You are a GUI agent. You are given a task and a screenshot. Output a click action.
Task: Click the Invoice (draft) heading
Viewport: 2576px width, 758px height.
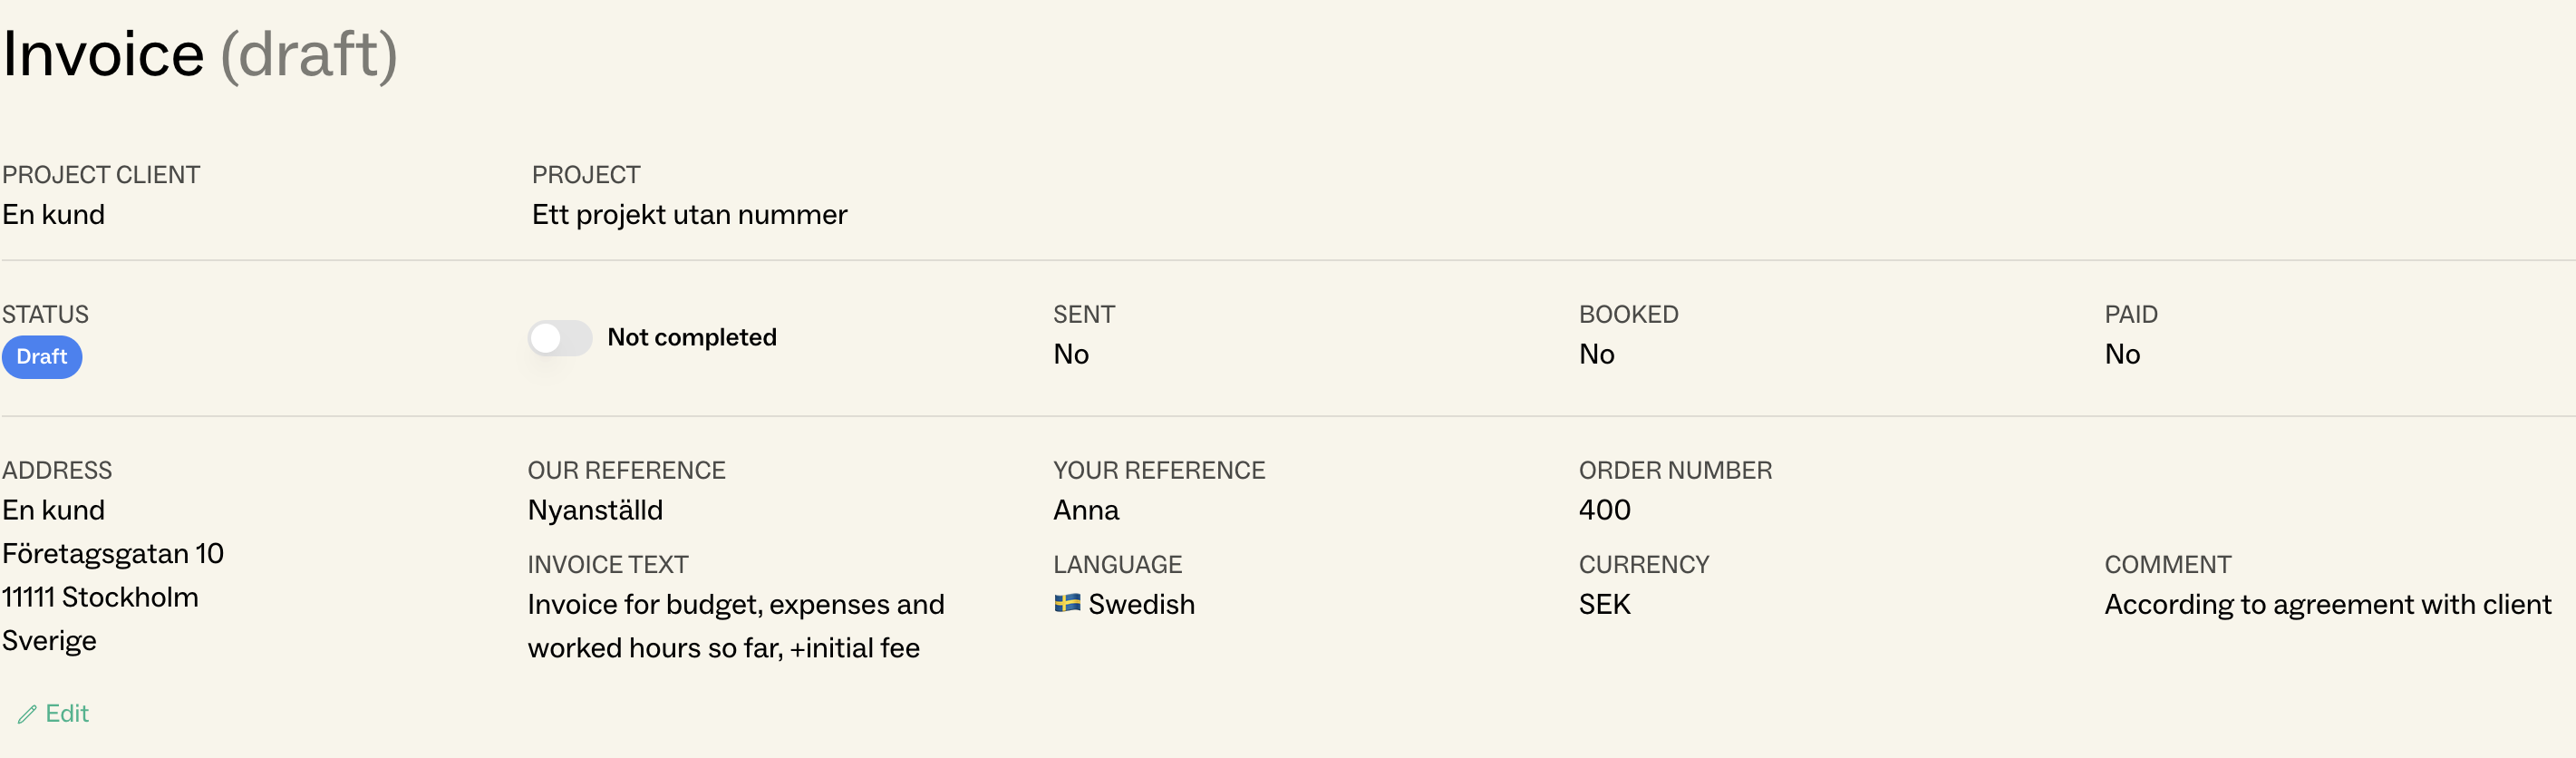click(x=200, y=54)
